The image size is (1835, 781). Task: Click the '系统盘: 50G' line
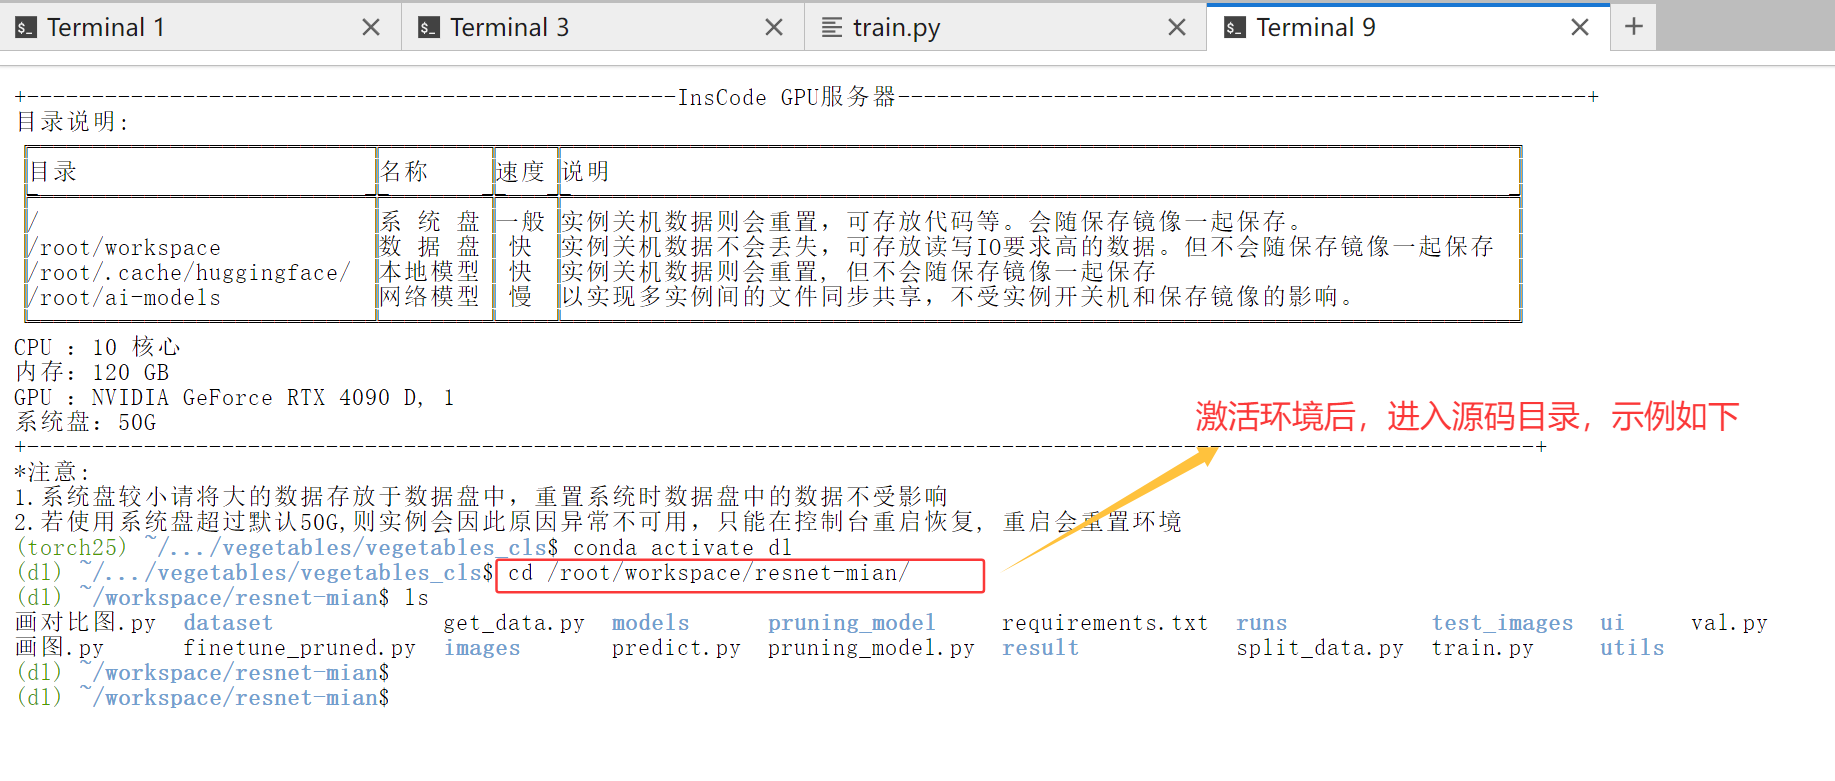pos(86,423)
